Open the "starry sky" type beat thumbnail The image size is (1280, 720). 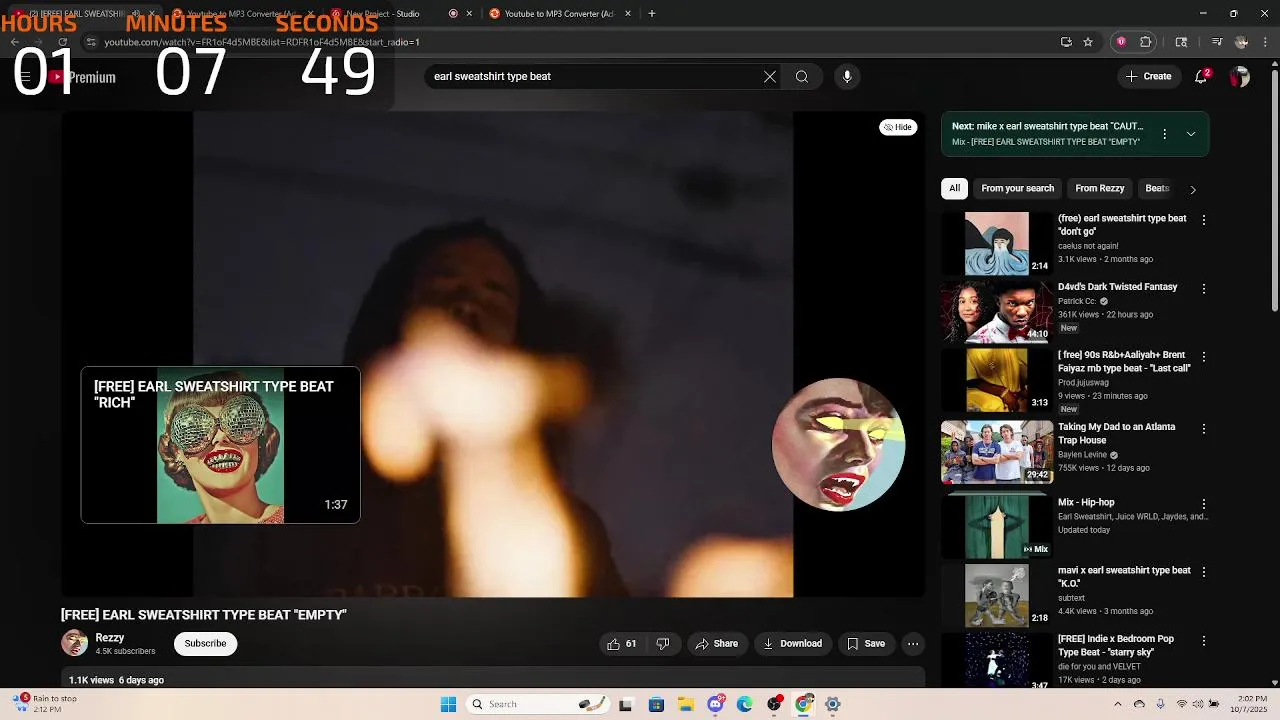[x=996, y=660]
